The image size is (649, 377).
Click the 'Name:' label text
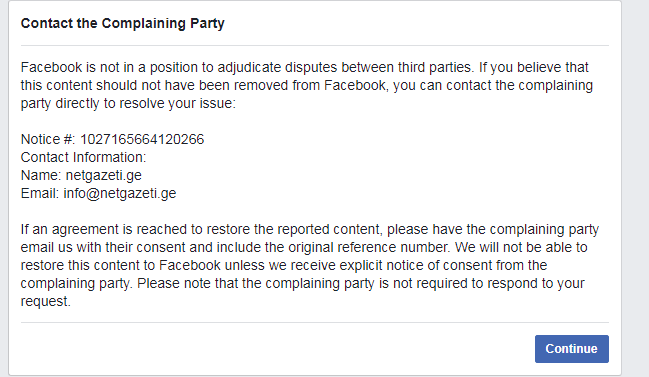pos(41,175)
